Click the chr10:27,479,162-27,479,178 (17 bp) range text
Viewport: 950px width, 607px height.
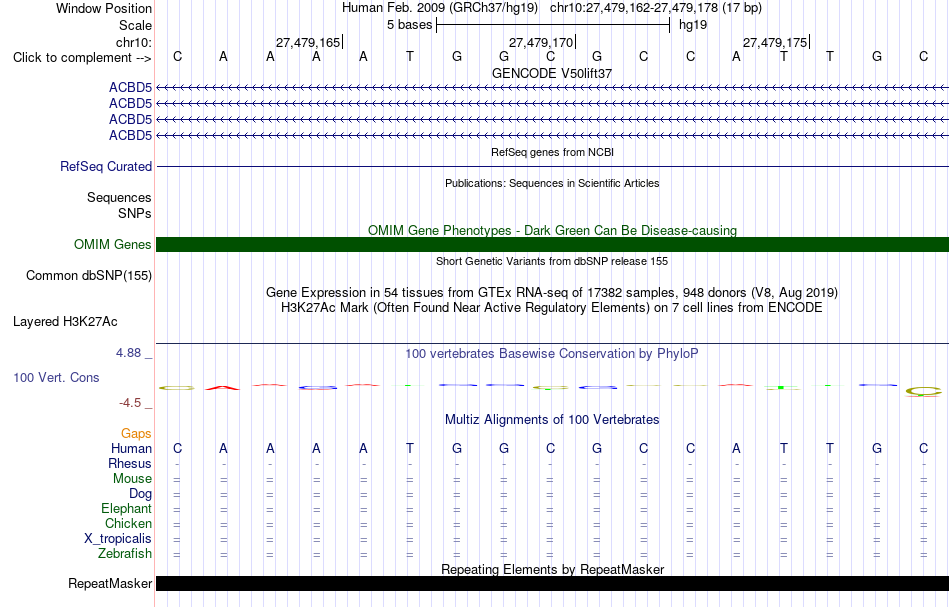pos(656,8)
